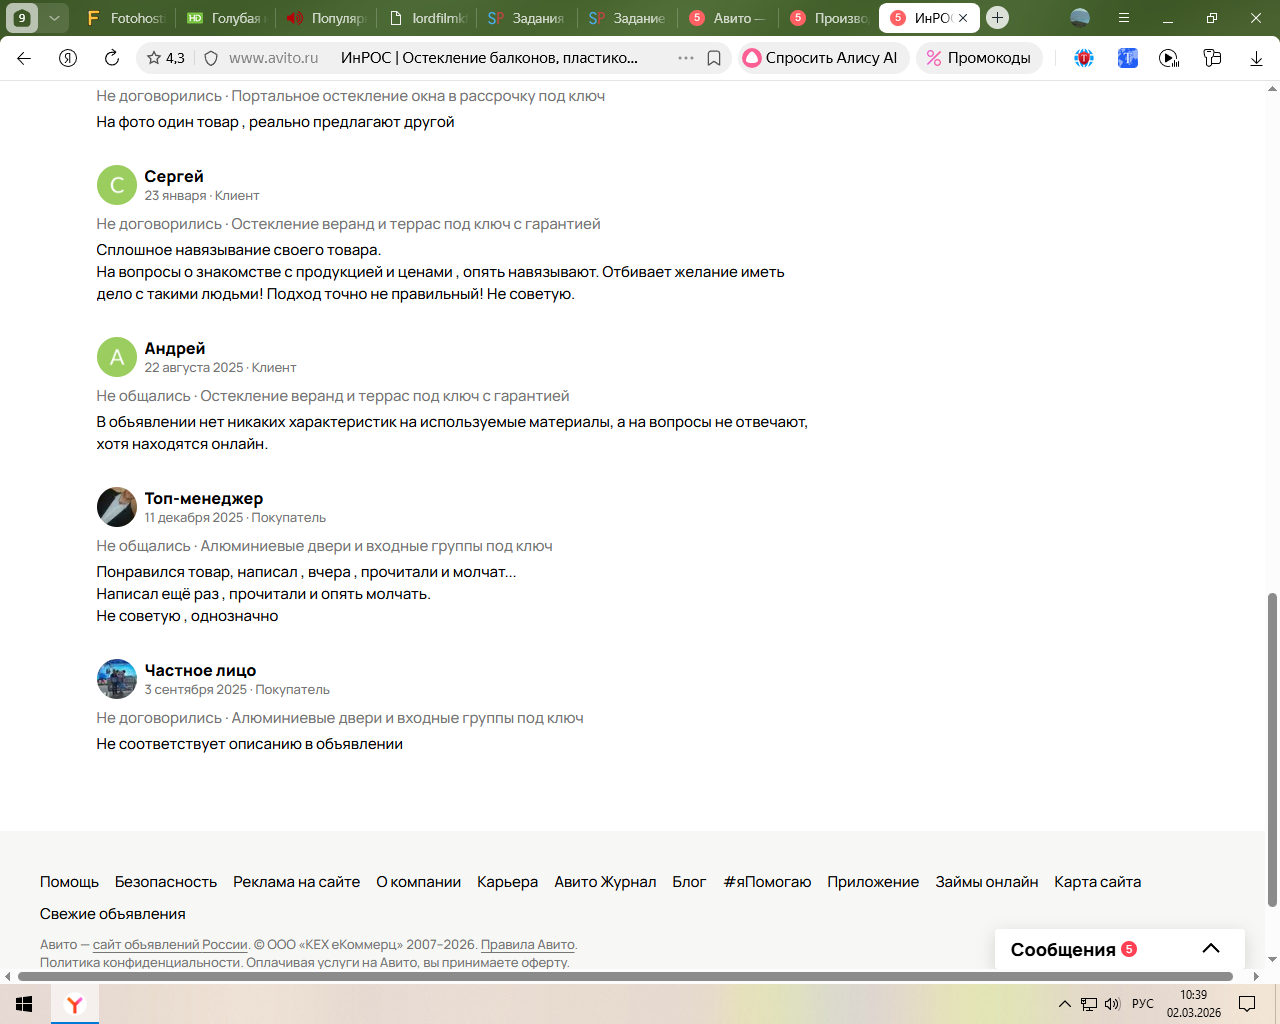The height and width of the screenshot is (1024, 1280).
Task: Go back to the previous page
Action: coord(24,58)
